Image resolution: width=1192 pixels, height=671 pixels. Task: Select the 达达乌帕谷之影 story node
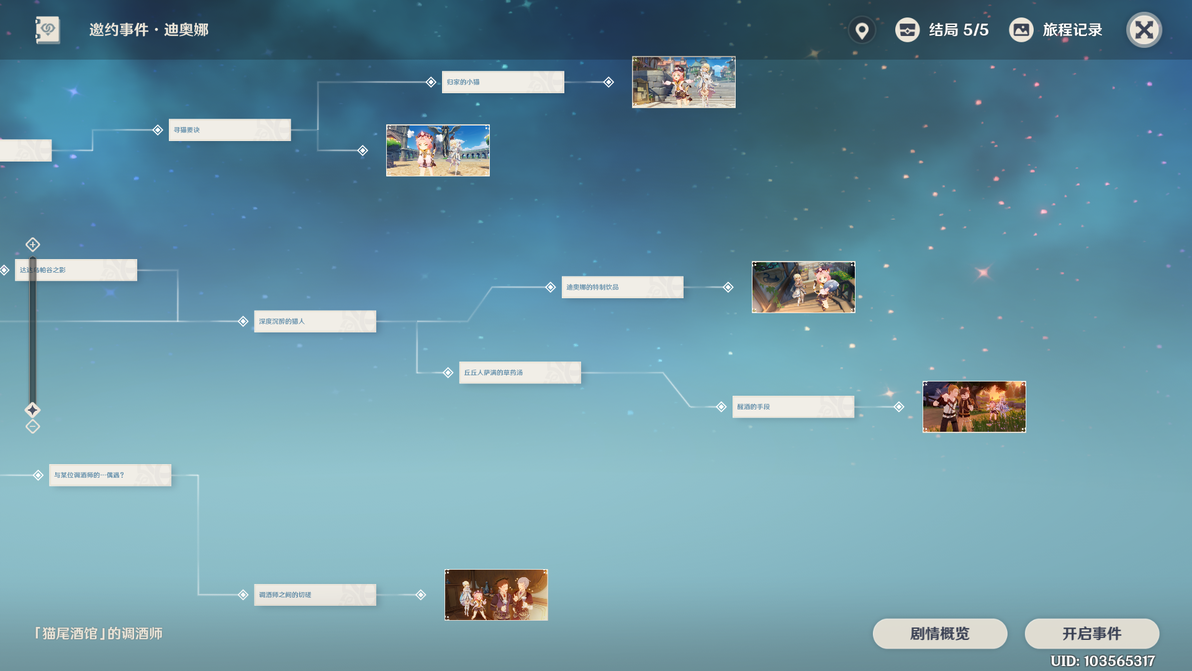tap(76, 270)
